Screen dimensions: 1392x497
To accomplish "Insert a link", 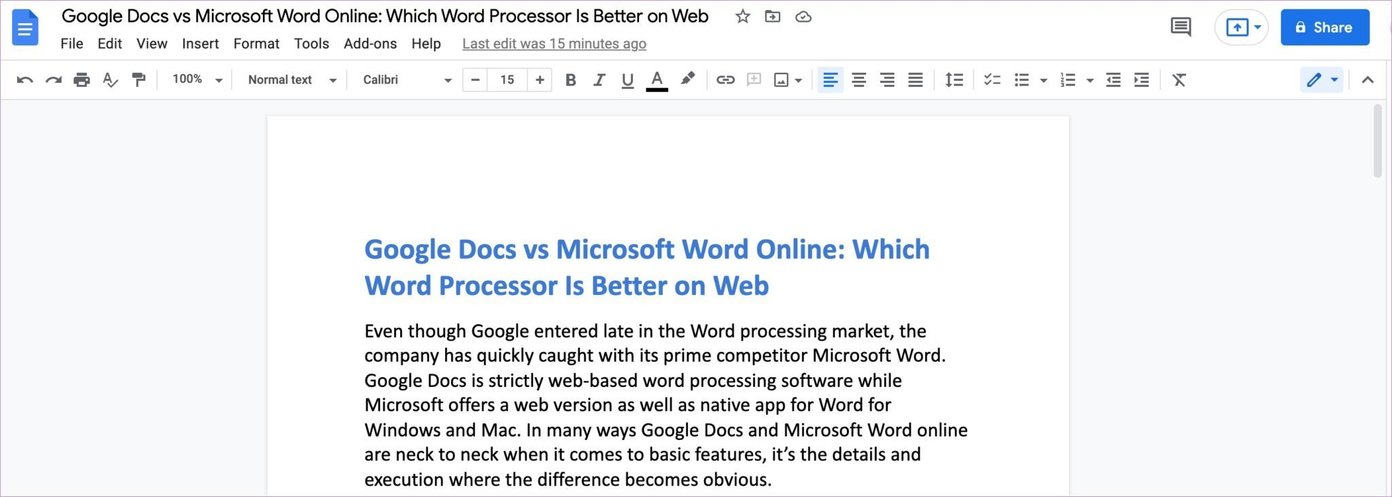I will (726, 80).
